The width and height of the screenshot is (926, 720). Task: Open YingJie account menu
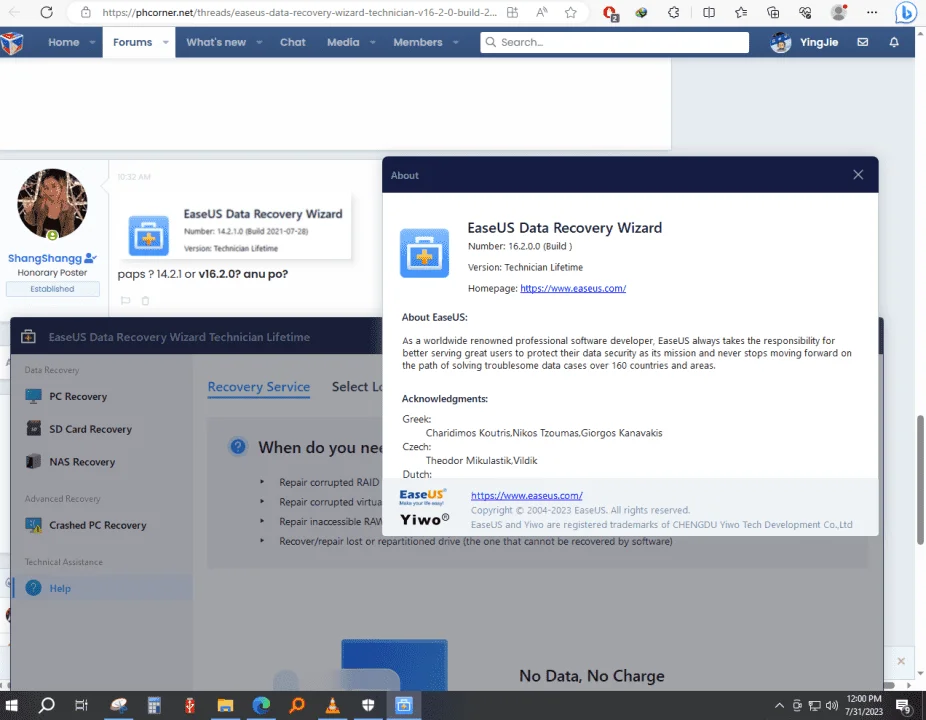point(819,43)
